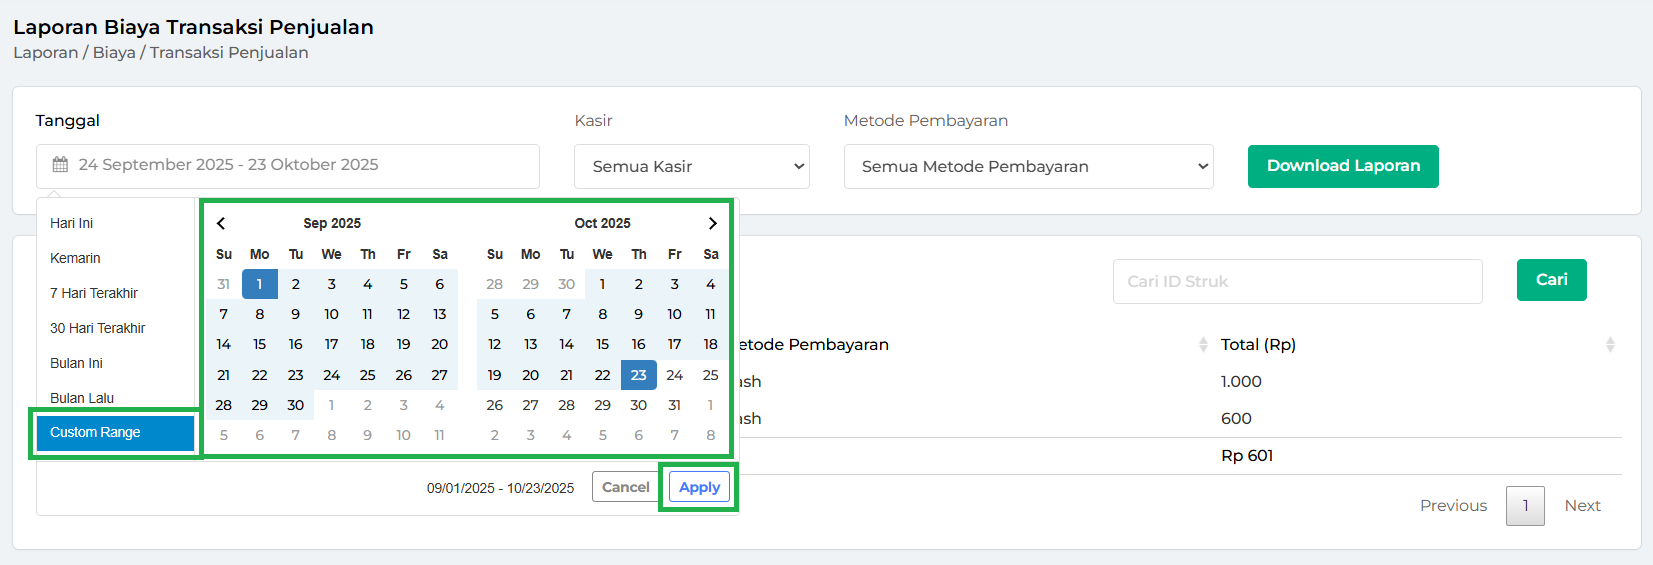Go to next month in calendar

pos(712,223)
